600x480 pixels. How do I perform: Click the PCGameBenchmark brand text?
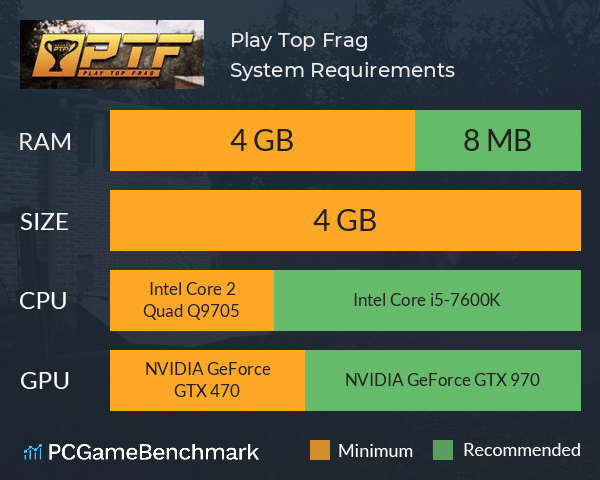coord(153,452)
